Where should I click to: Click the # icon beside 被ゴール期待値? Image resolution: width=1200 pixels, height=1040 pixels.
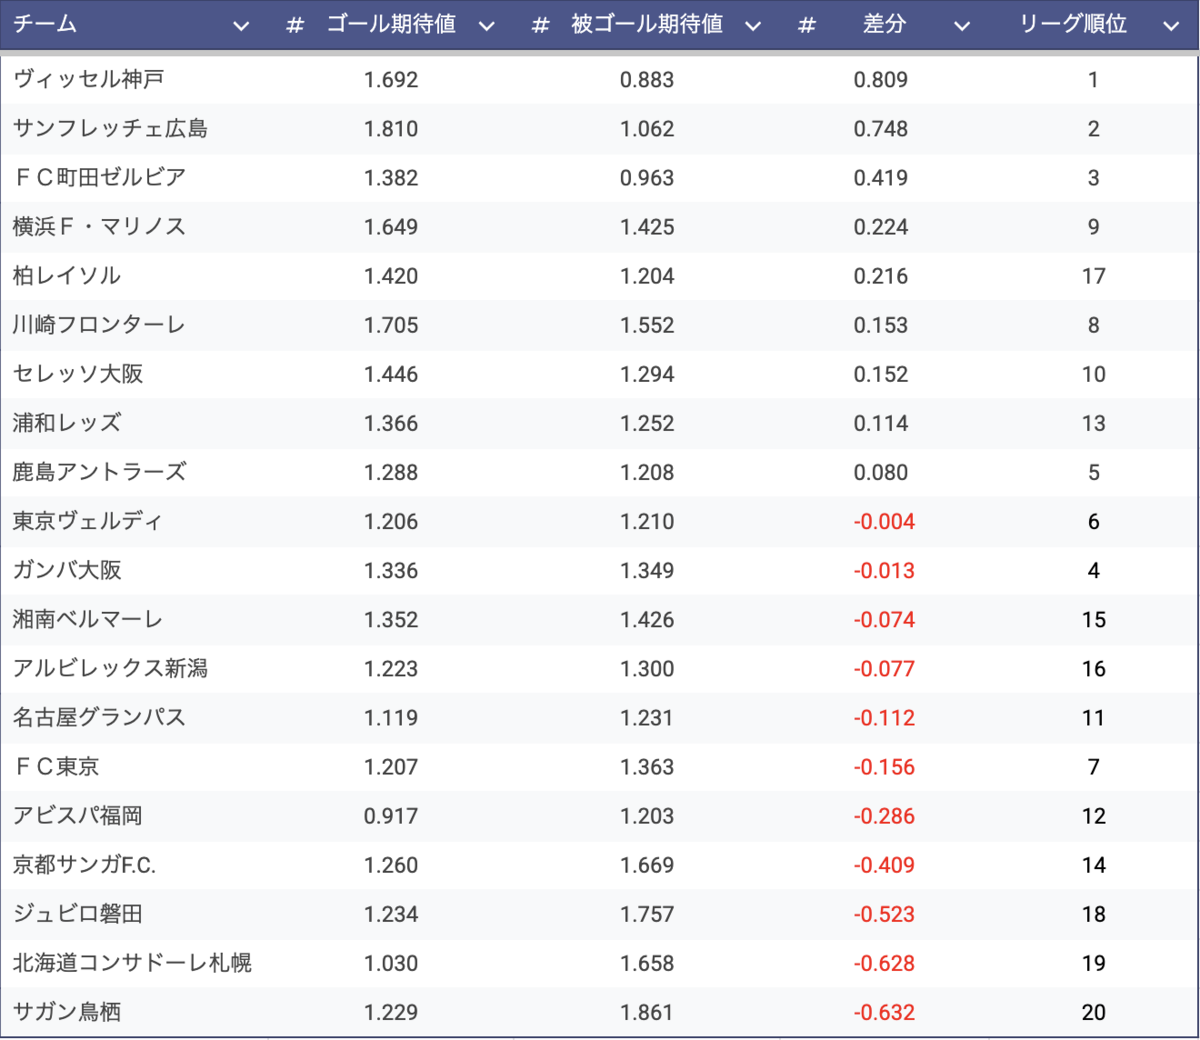point(540,25)
